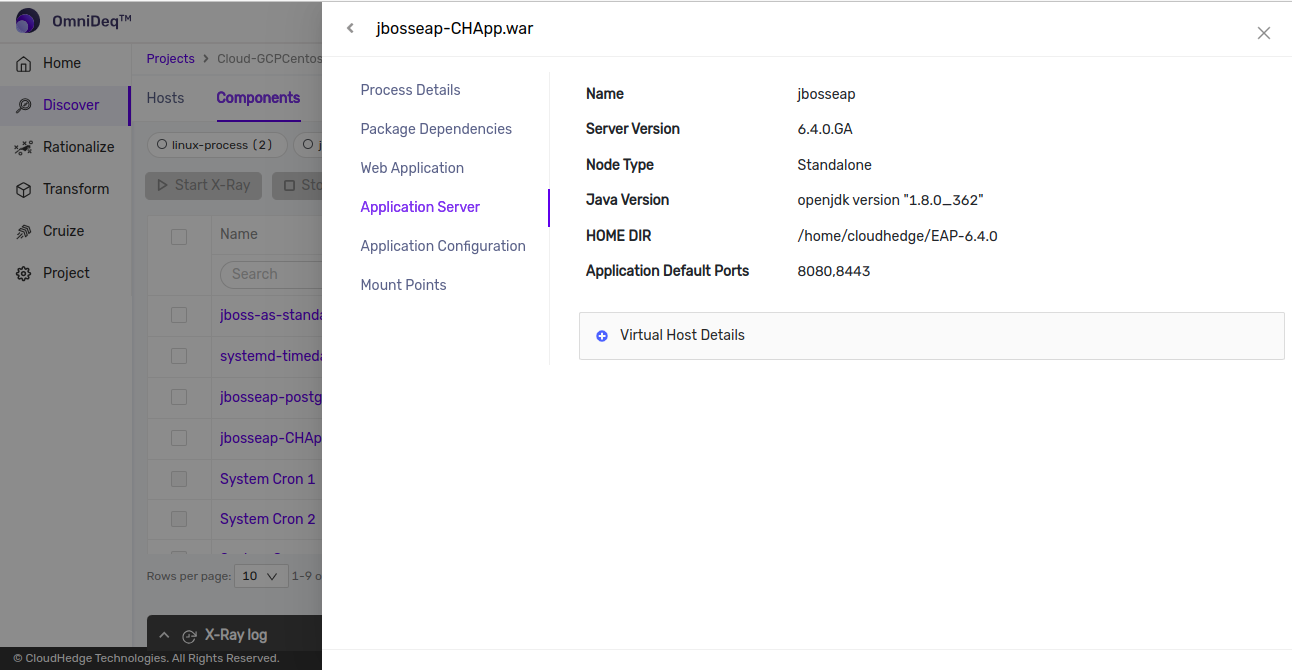Refresh the X-Ray log icon
The image size is (1292, 670).
189,636
